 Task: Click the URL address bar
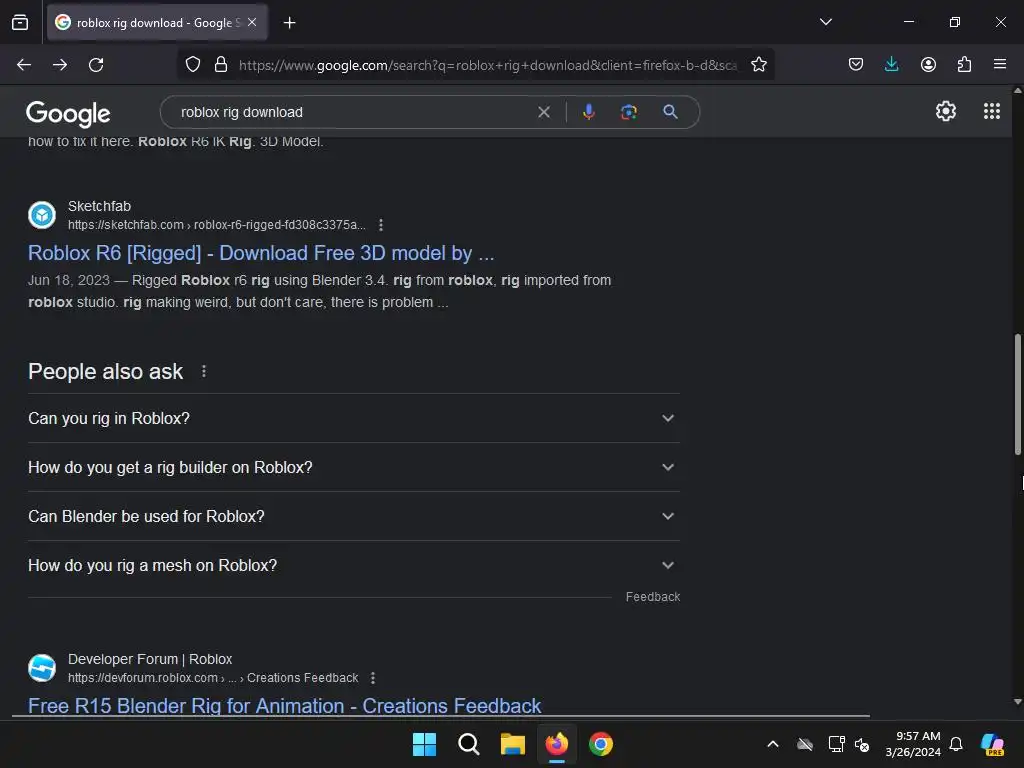[x=488, y=65]
